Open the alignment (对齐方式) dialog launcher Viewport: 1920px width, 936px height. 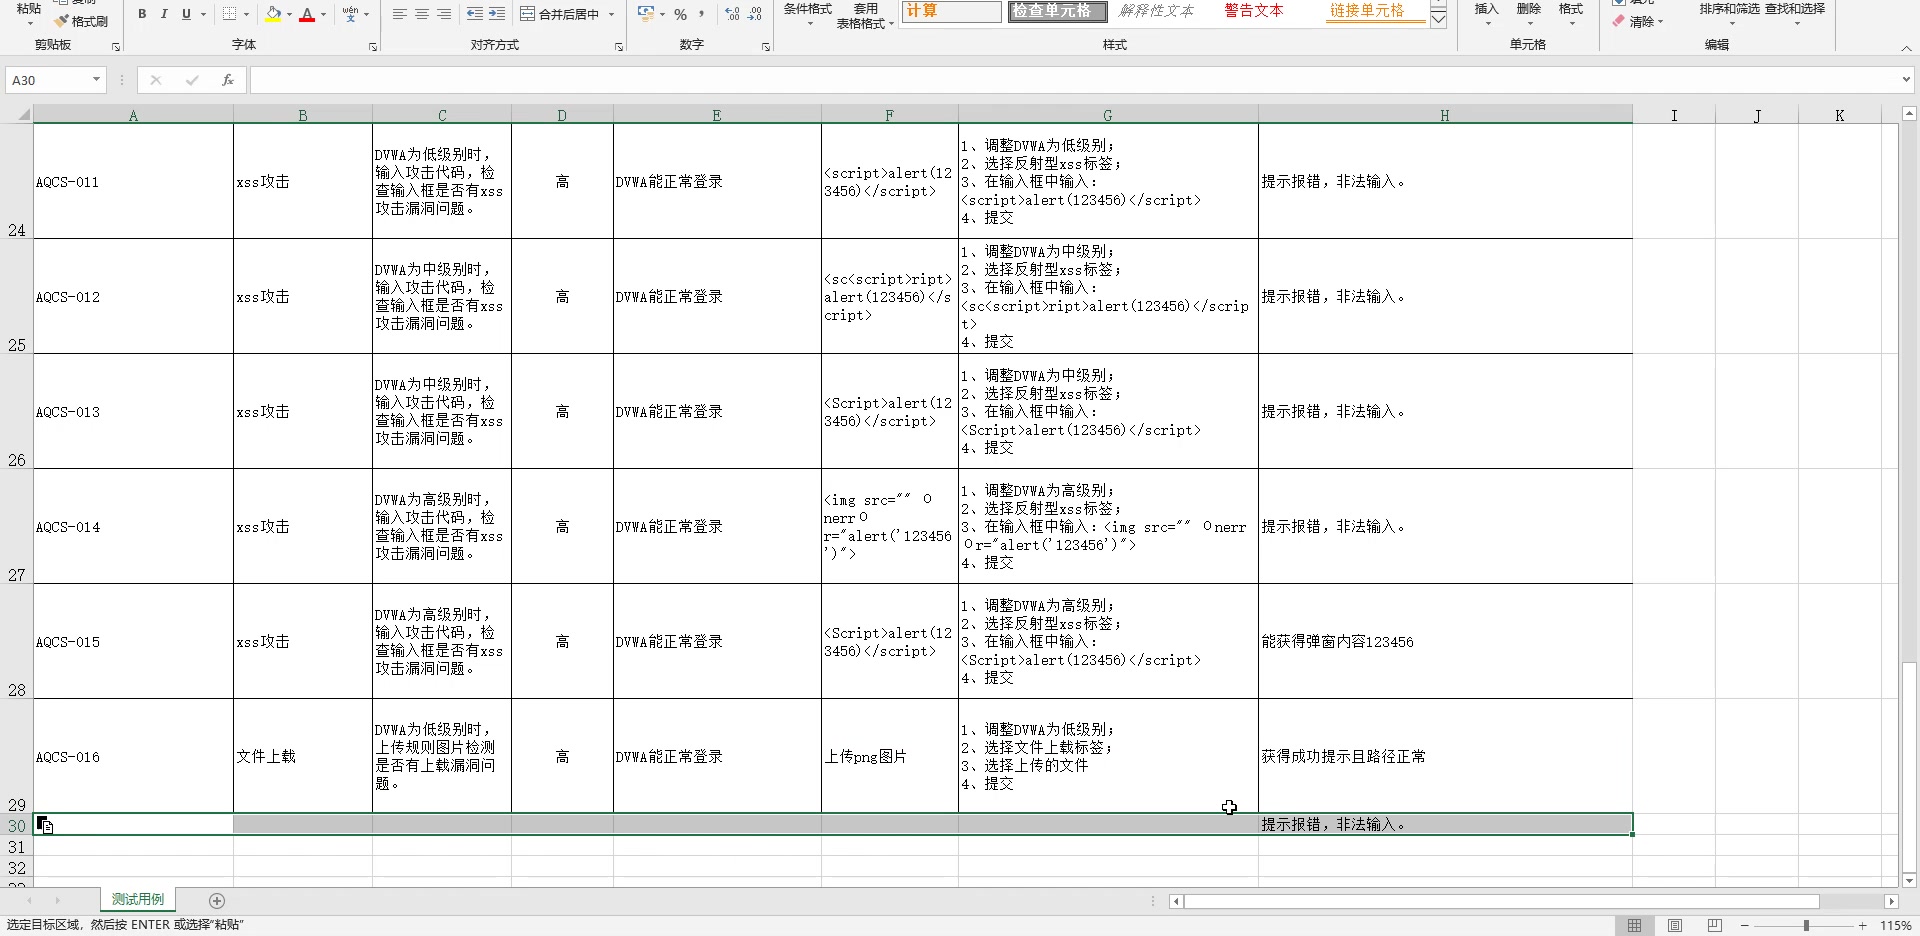click(619, 47)
